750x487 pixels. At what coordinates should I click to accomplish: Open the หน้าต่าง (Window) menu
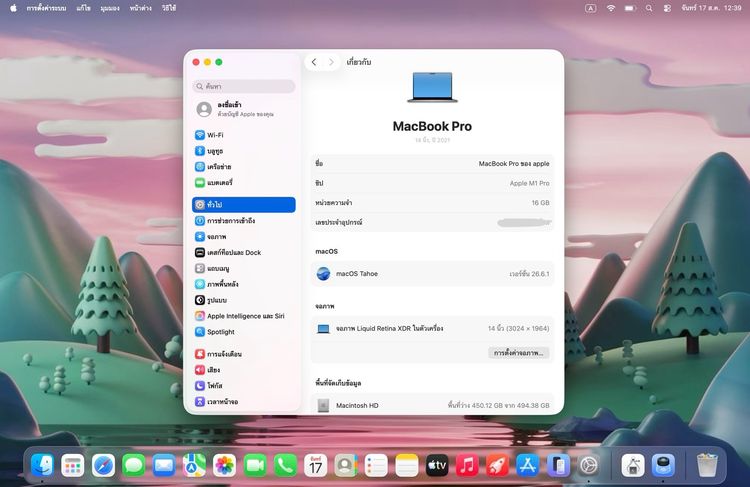click(x=141, y=8)
